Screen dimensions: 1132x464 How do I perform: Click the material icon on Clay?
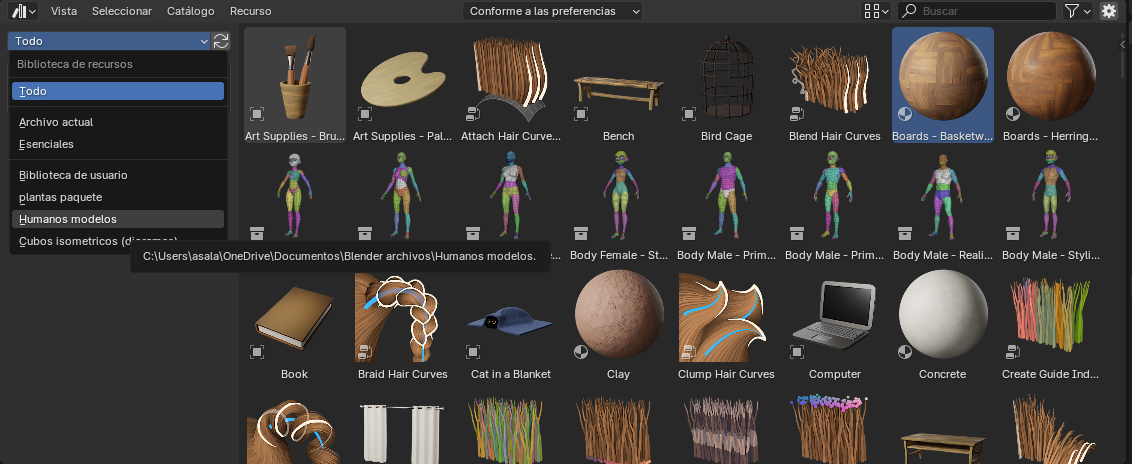pos(581,351)
